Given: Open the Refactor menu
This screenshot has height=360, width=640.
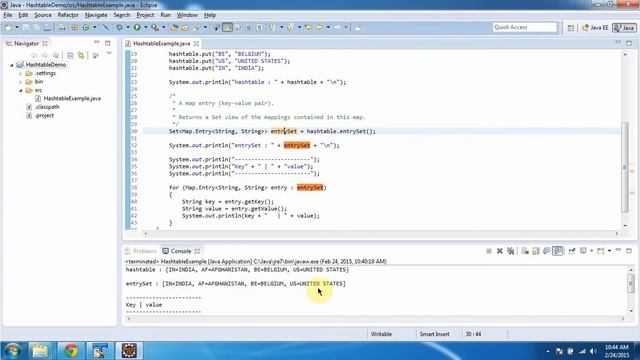Looking at the screenshot, I should [68, 15].
